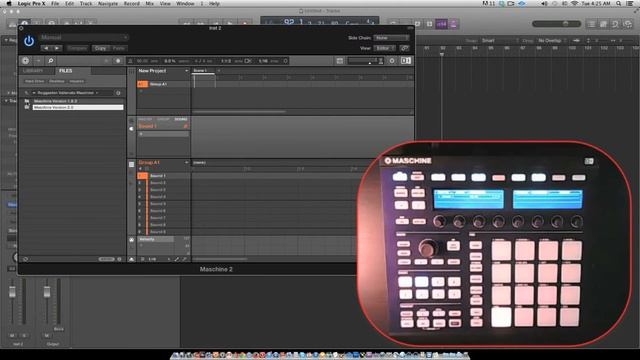Image resolution: width=640 pixels, height=360 pixels.
Task: Click the plug-in link icon
Action: [x=404, y=48]
